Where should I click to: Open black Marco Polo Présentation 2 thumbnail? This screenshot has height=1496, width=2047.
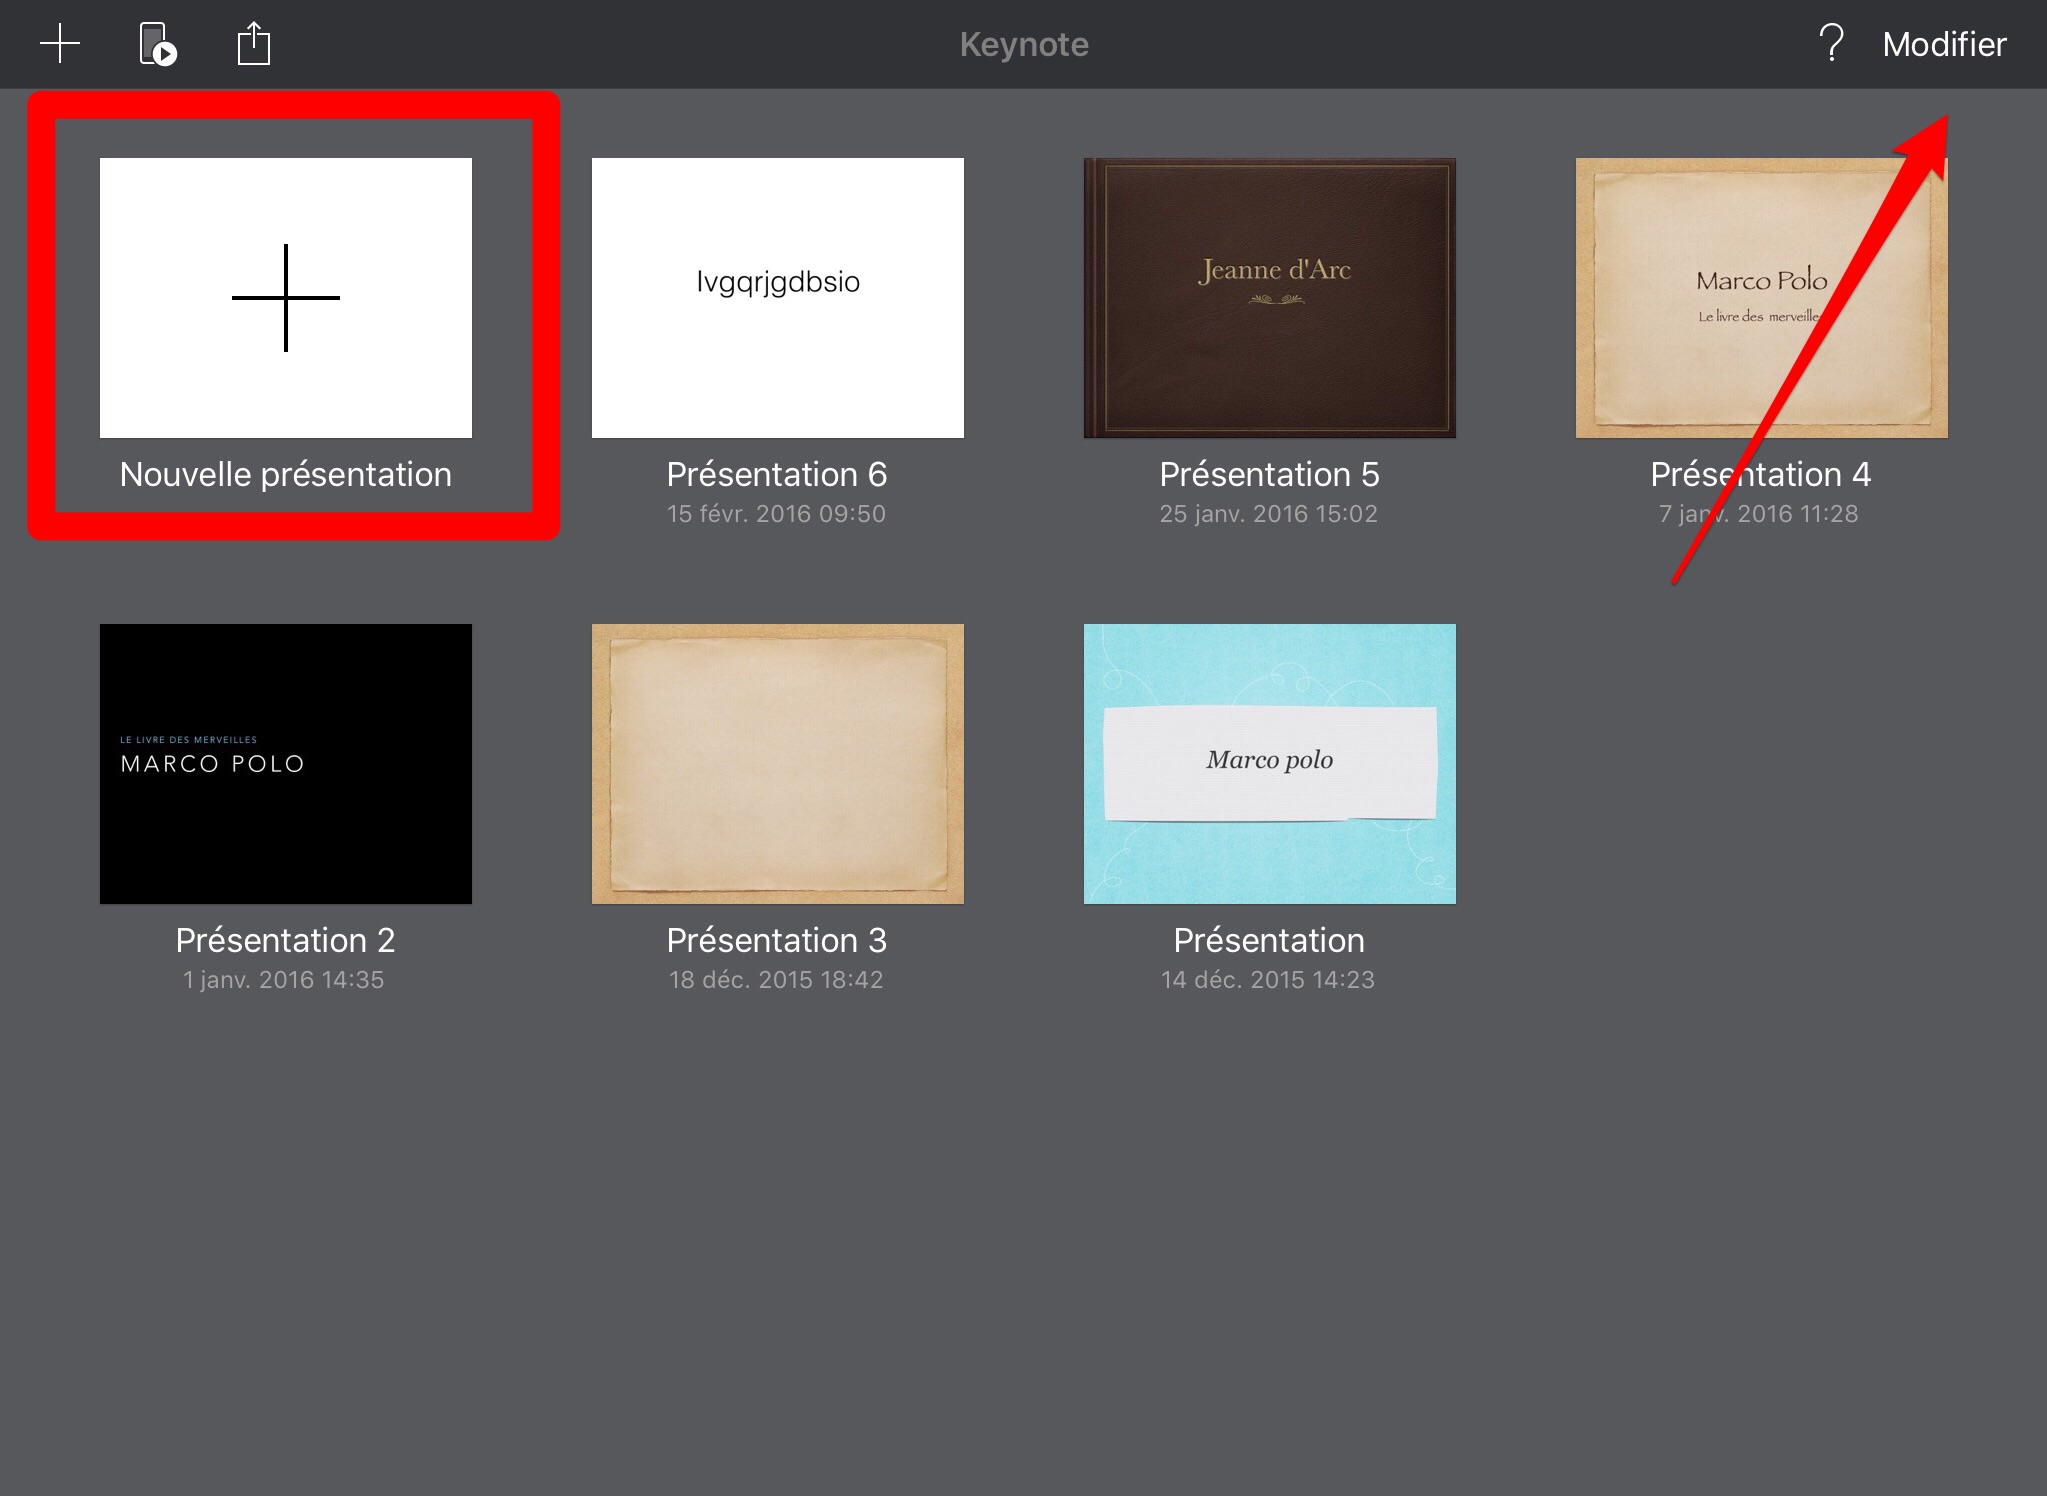(x=286, y=764)
